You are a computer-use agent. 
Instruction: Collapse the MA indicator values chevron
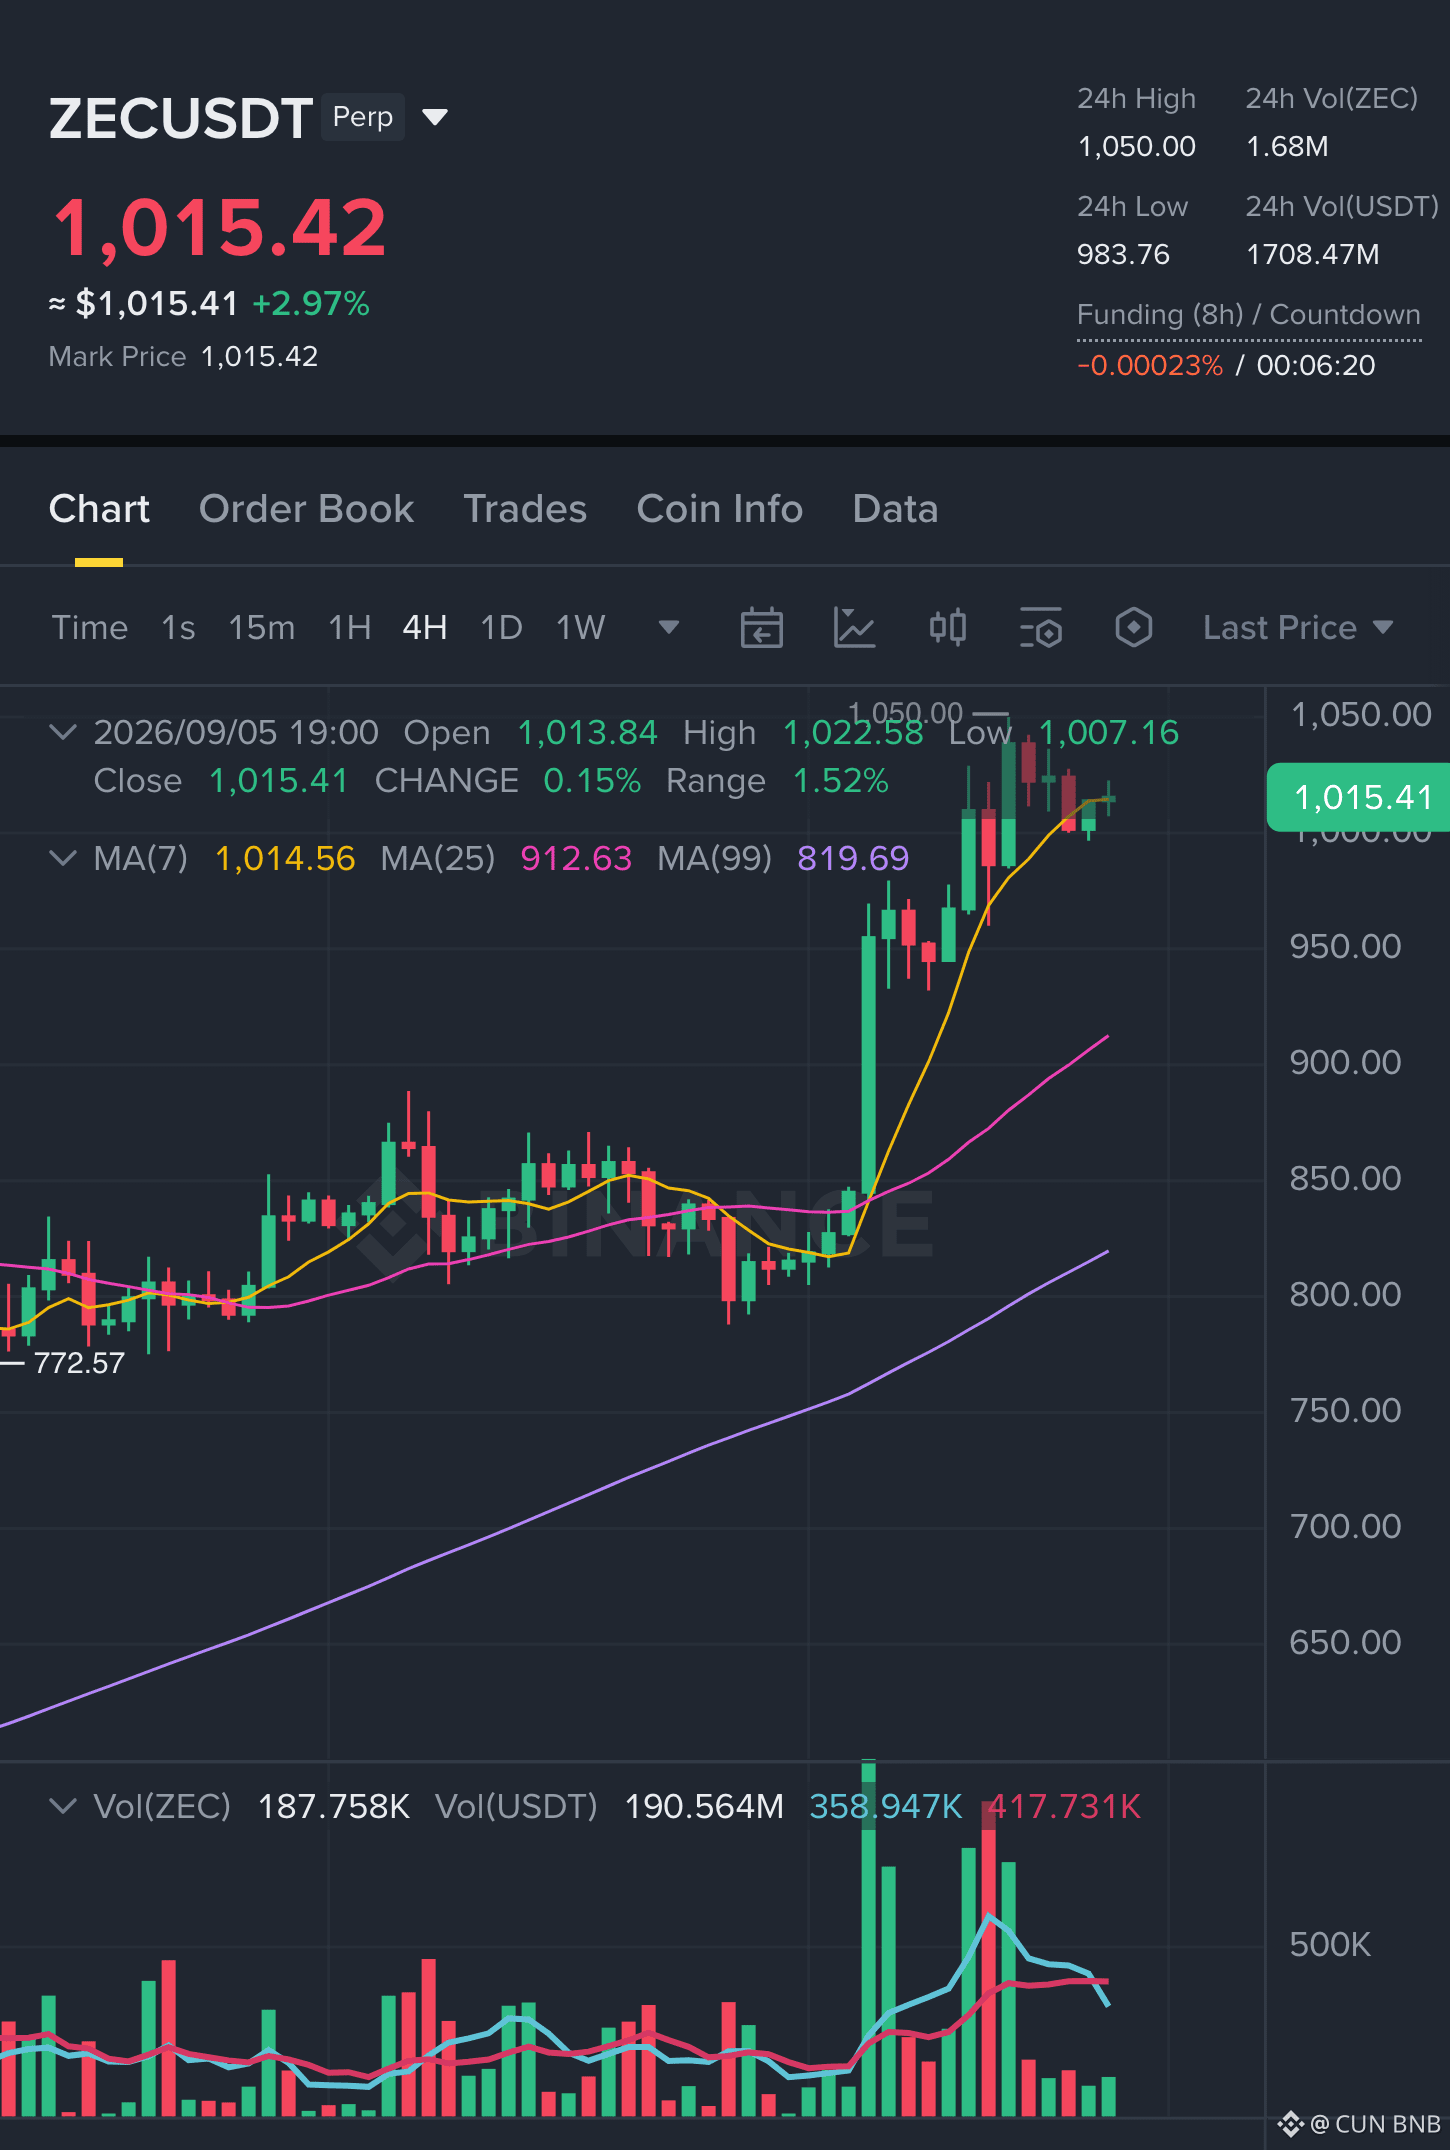(62, 858)
